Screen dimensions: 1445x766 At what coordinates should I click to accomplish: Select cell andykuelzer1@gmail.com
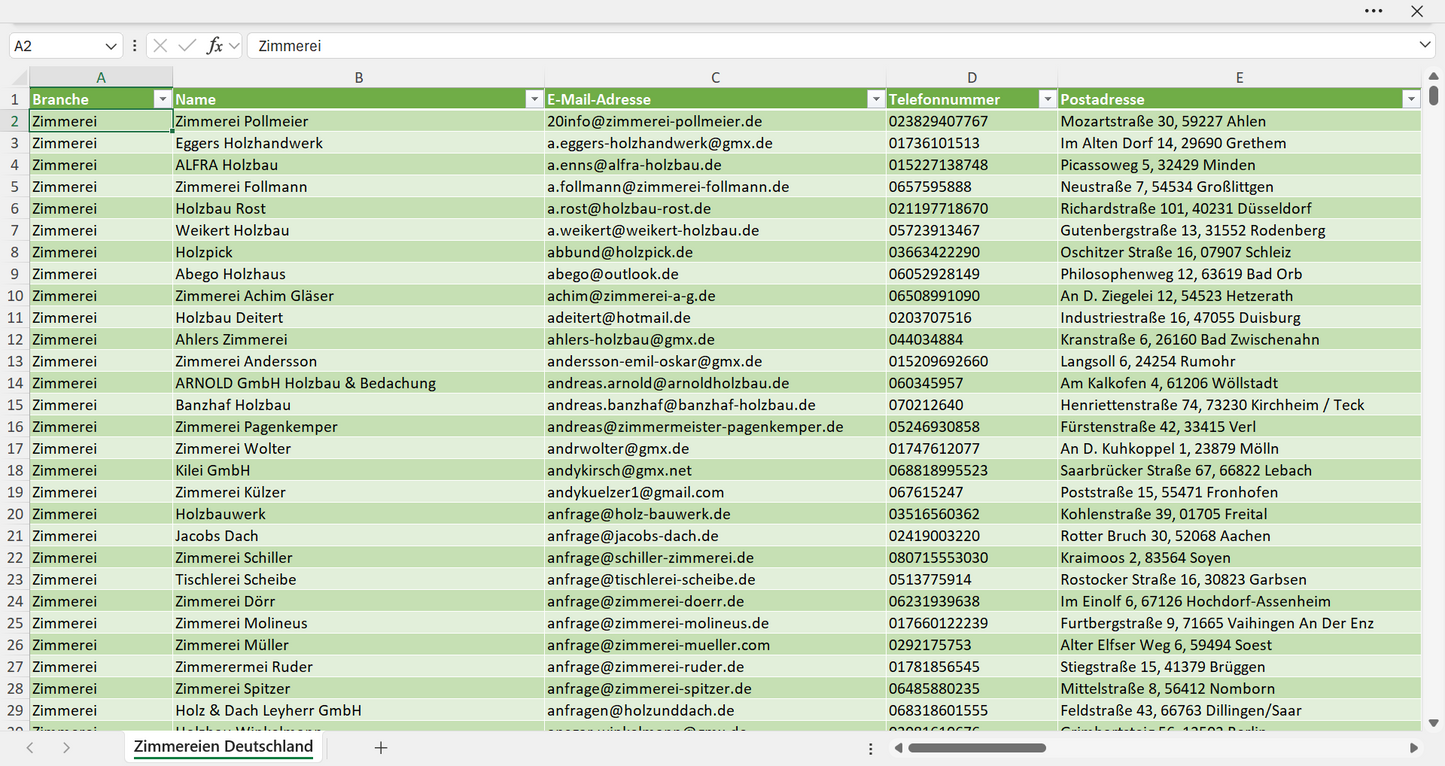(x=715, y=492)
